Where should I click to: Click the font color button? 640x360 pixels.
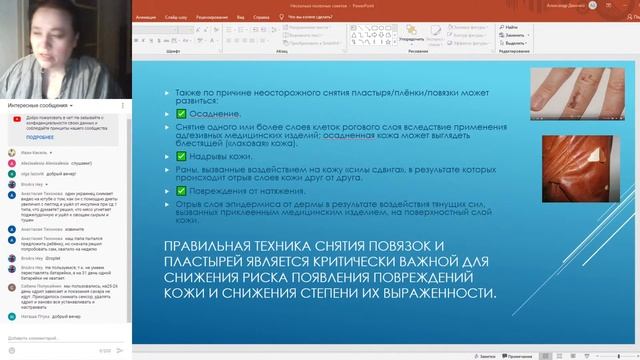tap(212, 40)
